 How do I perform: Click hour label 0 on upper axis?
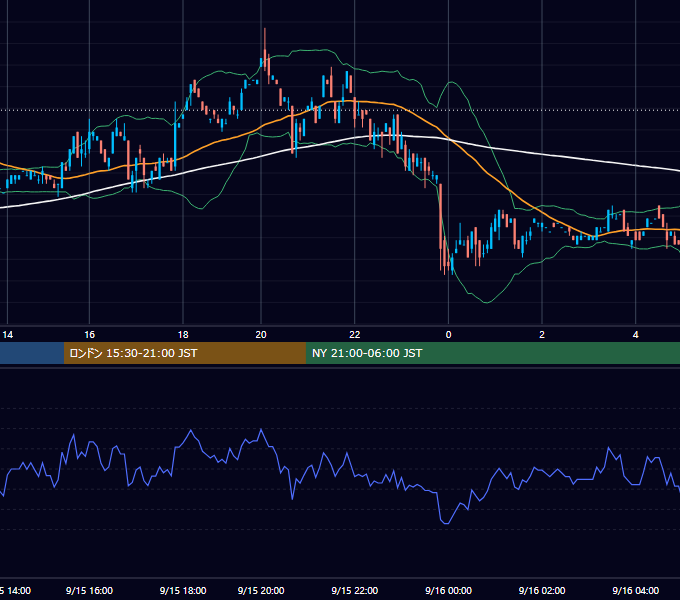point(448,335)
